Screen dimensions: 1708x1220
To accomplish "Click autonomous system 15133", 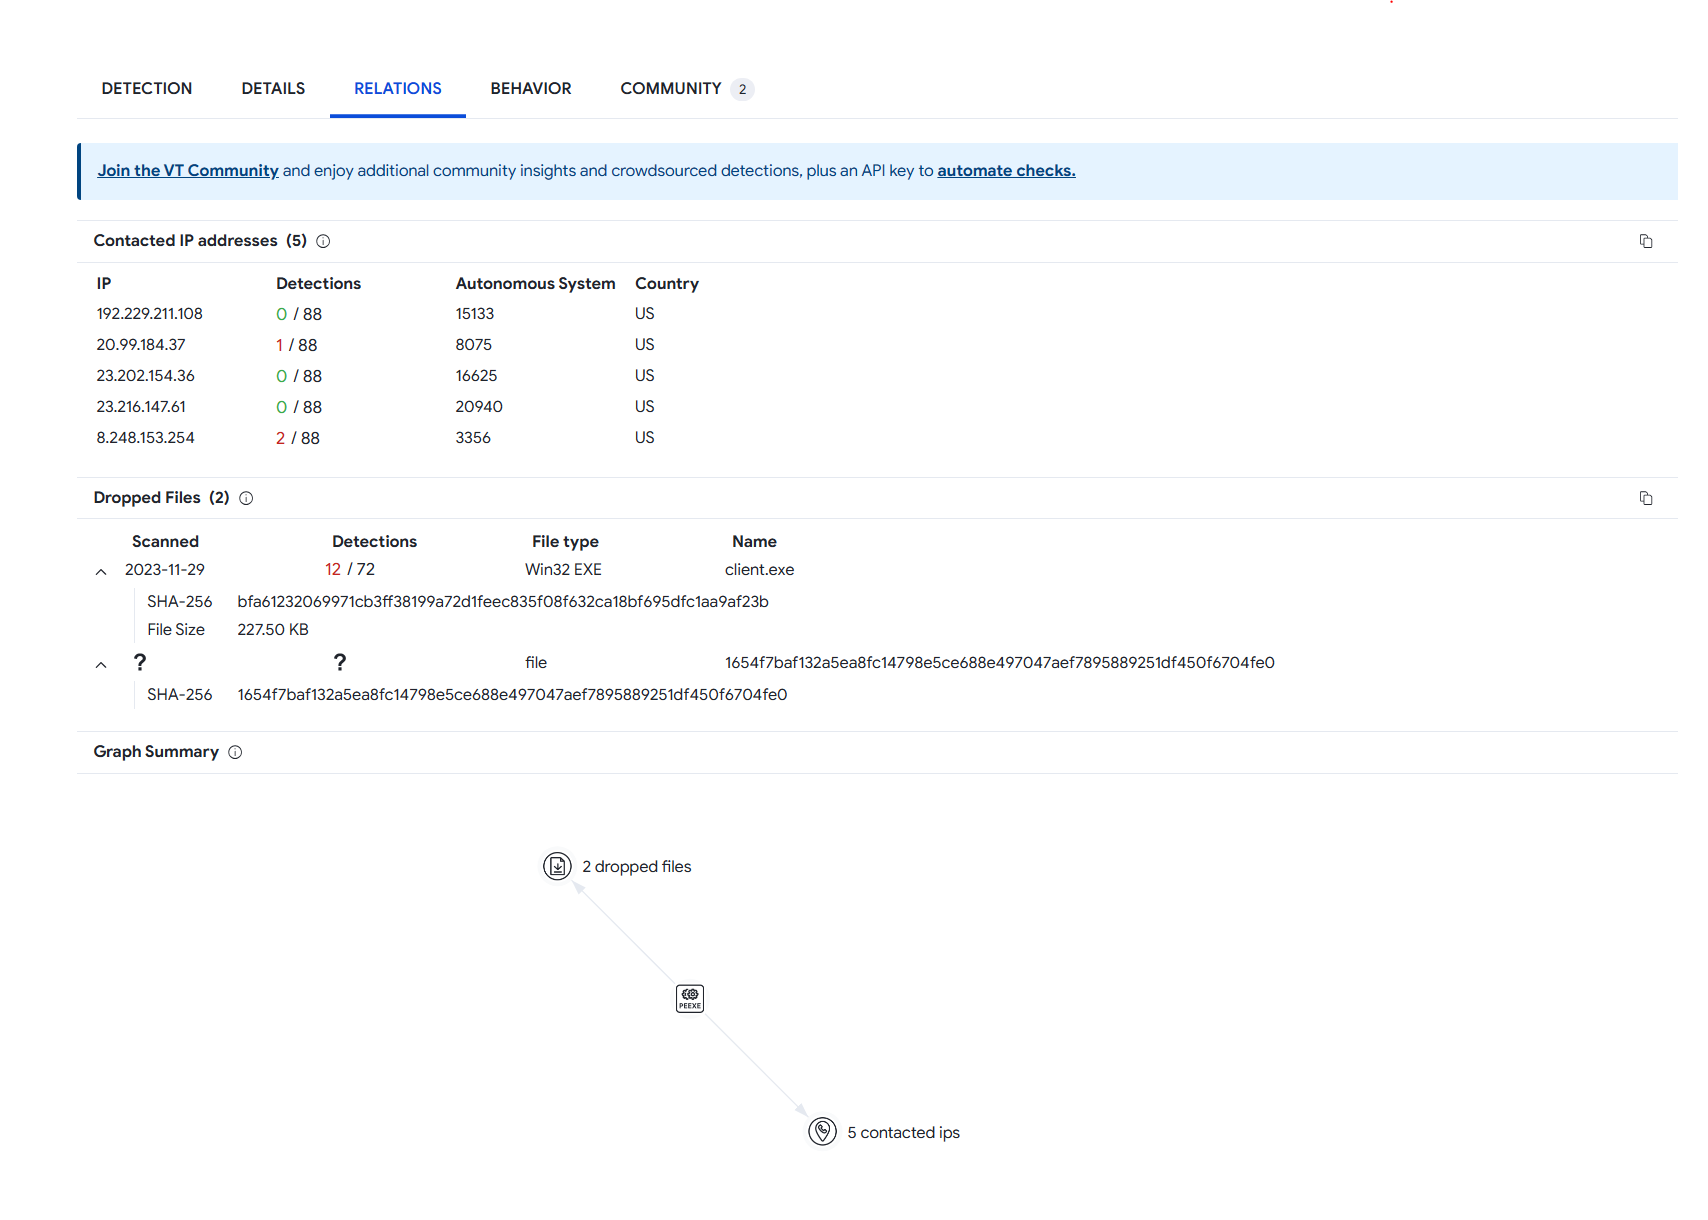I will [x=475, y=314].
